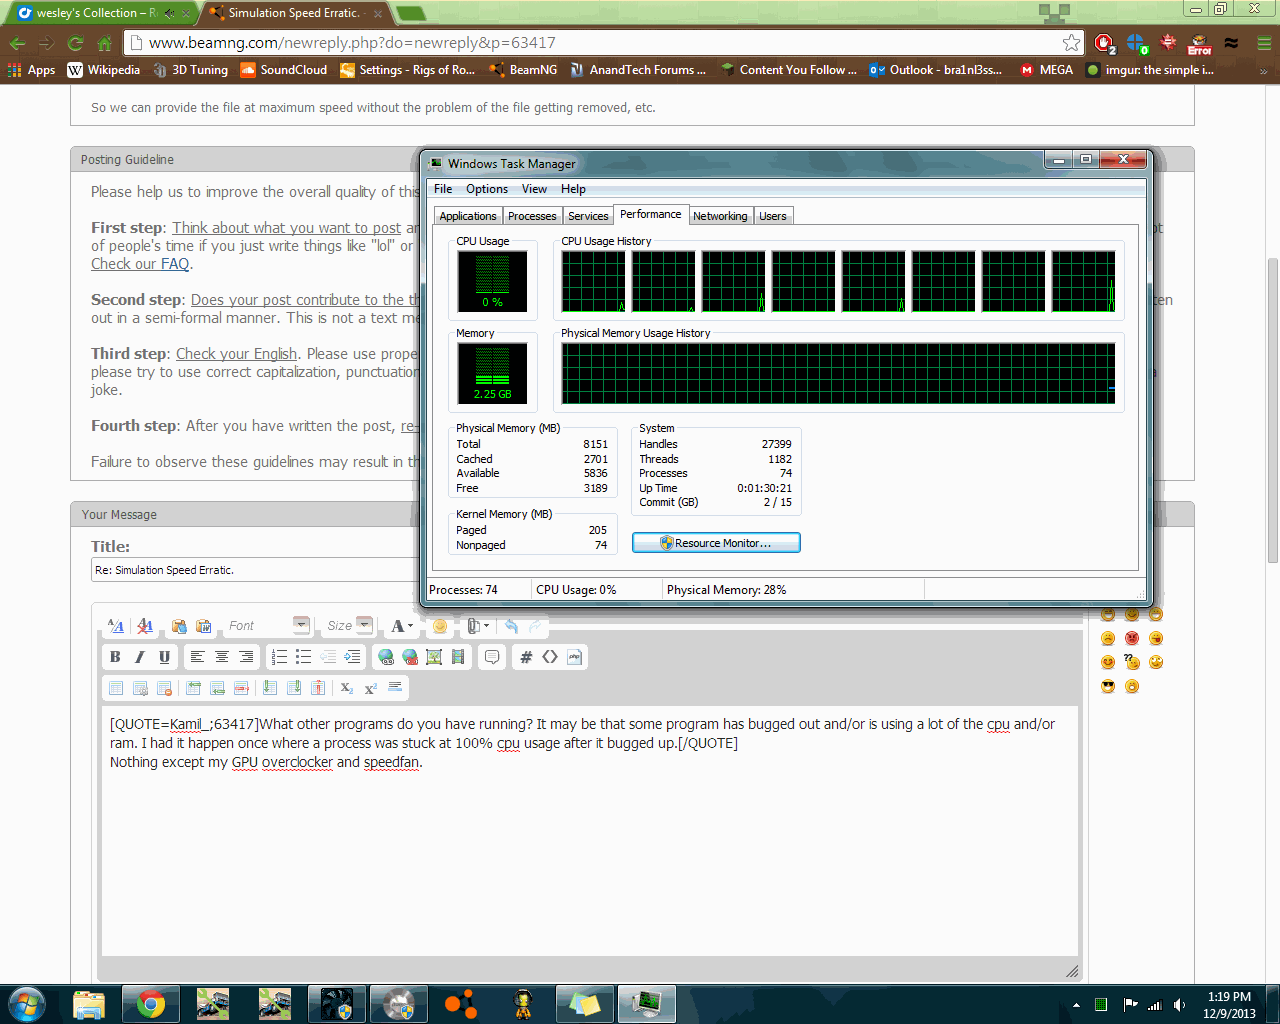Image resolution: width=1280 pixels, height=1024 pixels.
Task: Switch to the Users tab
Action: click(773, 216)
